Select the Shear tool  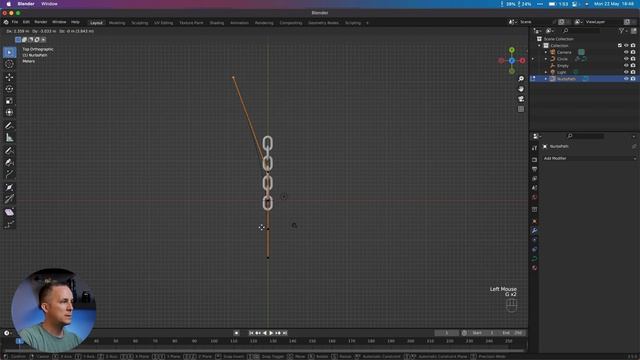pyautogui.click(x=9, y=212)
